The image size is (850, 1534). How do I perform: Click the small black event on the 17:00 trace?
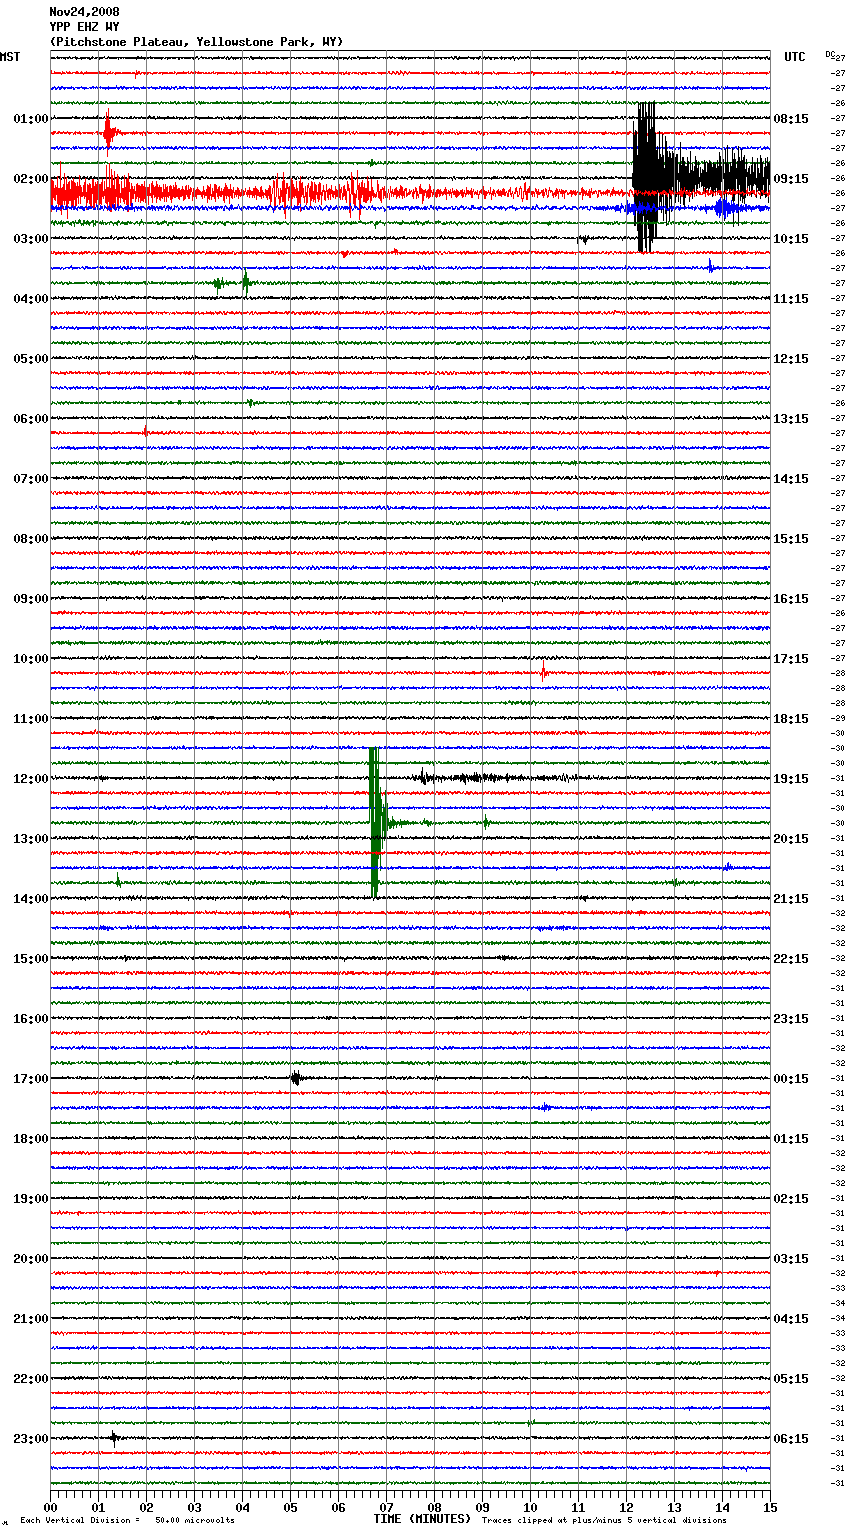[x=296, y=1078]
